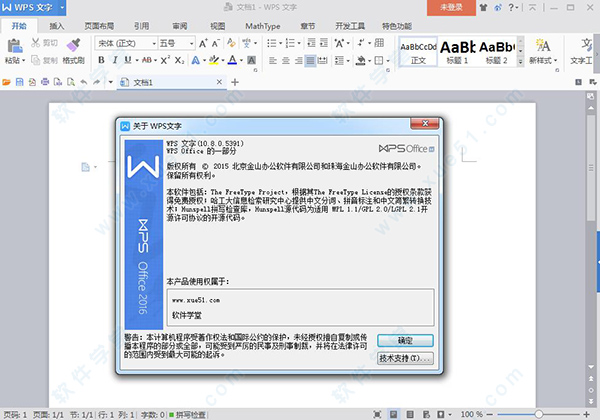Close the 文档1 document tab

click(219, 81)
